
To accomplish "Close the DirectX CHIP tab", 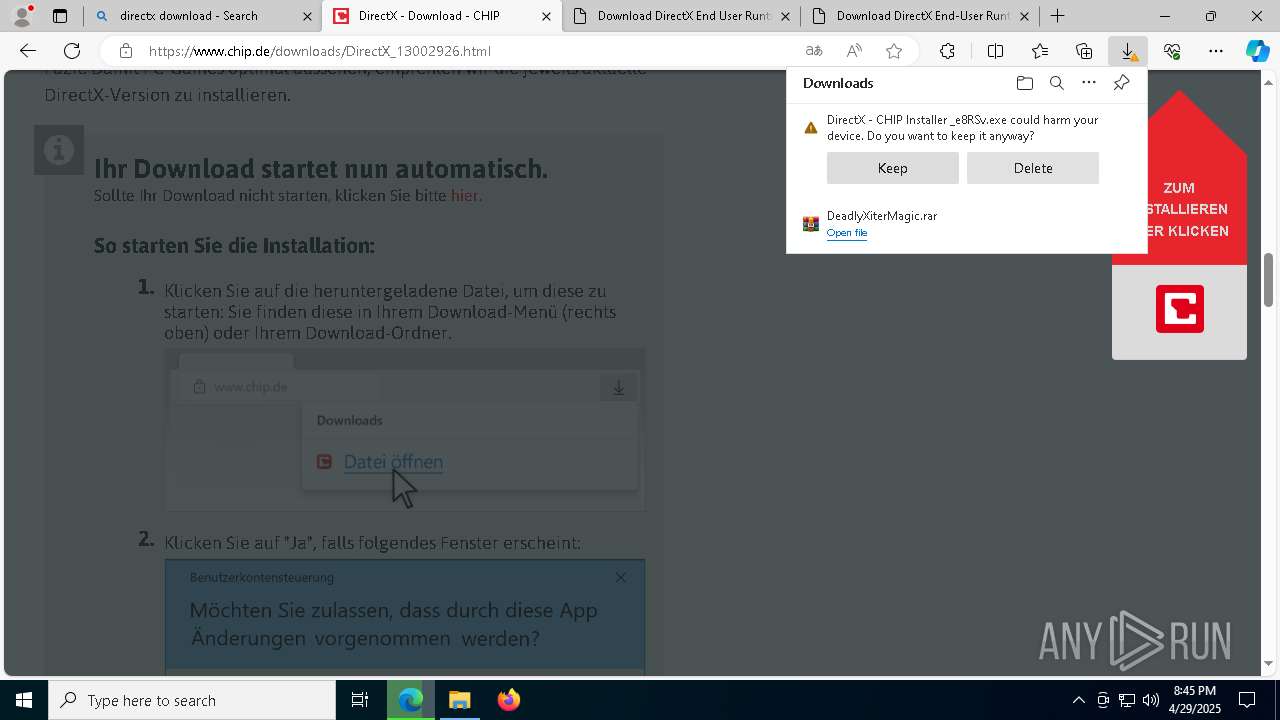I will pyautogui.click(x=546, y=16).
